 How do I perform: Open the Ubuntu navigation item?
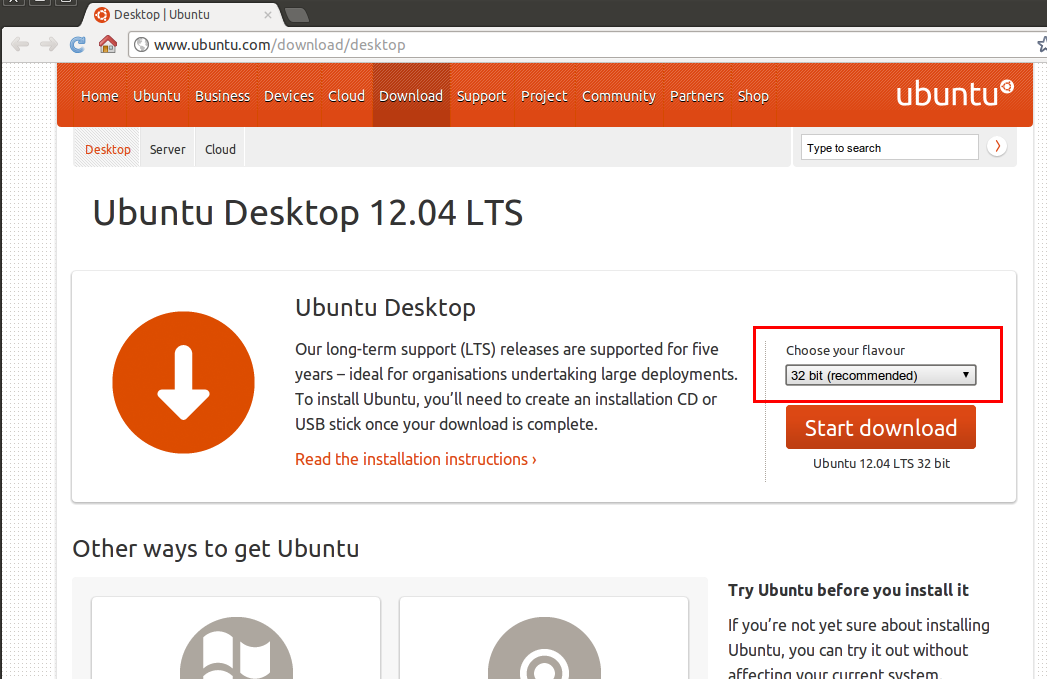pos(157,96)
